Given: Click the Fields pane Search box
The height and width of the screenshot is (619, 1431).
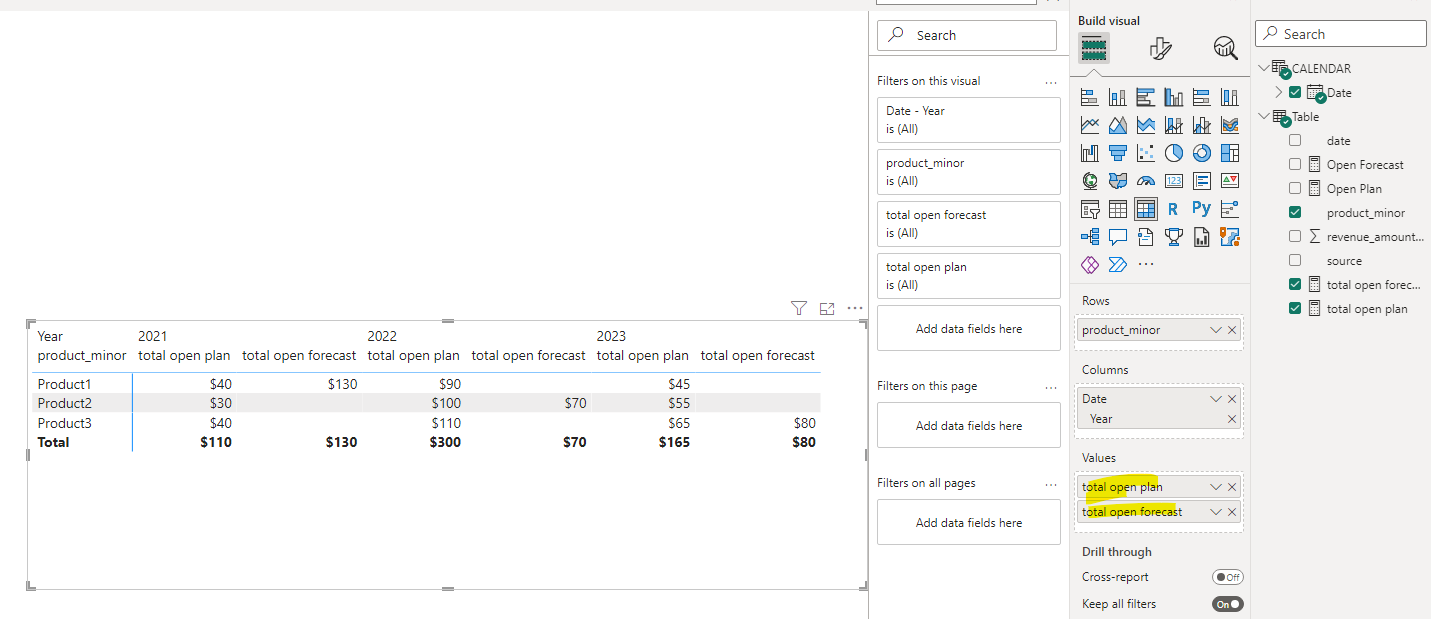Looking at the screenshot, I should [1341, 34].
